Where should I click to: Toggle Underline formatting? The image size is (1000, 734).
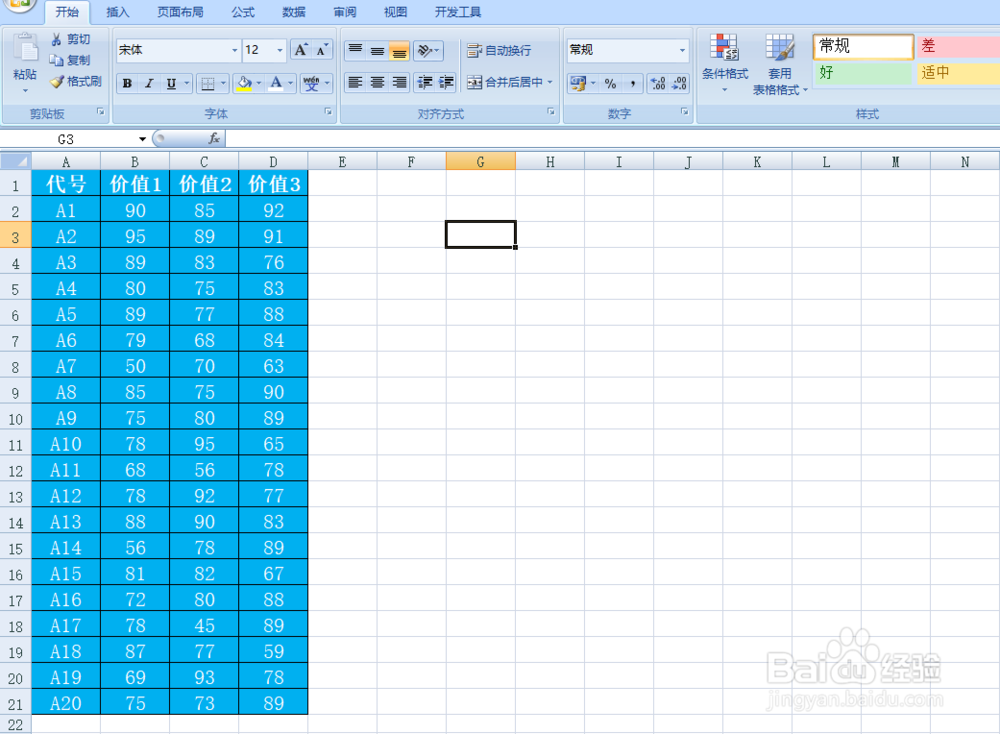[171, 83]
